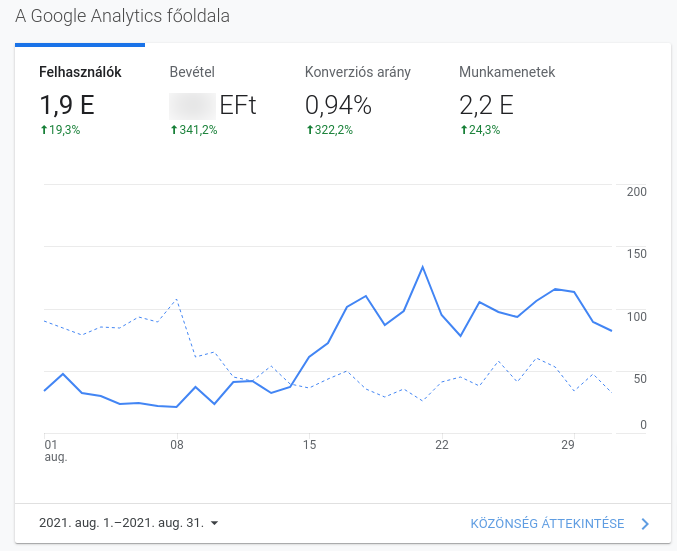The height and width of the screenshot is (551, 677).
Task: Click the dashed line peak at Aug 08
Action: pyautogui.click(x=177, y=299)
